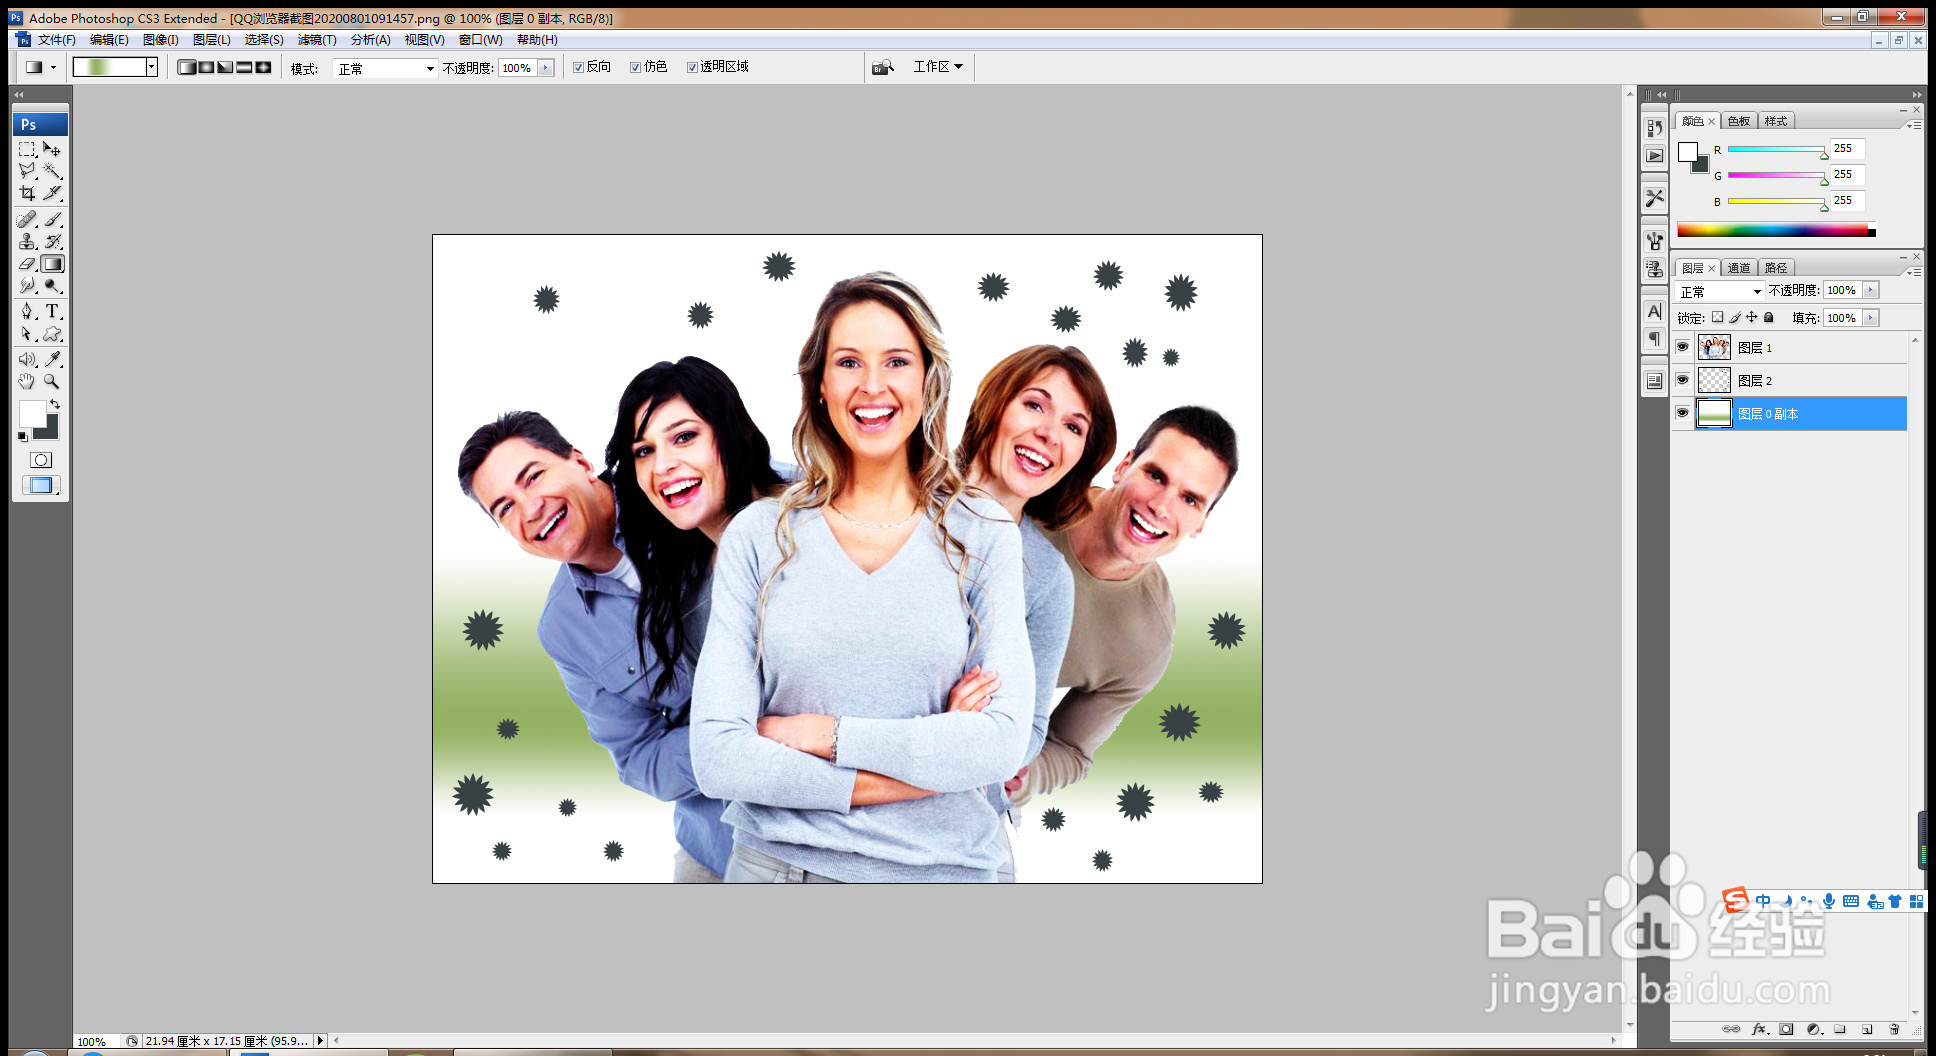
Task: Open the layer opacity slider arrow
Action: click(x=1870, y=290)
